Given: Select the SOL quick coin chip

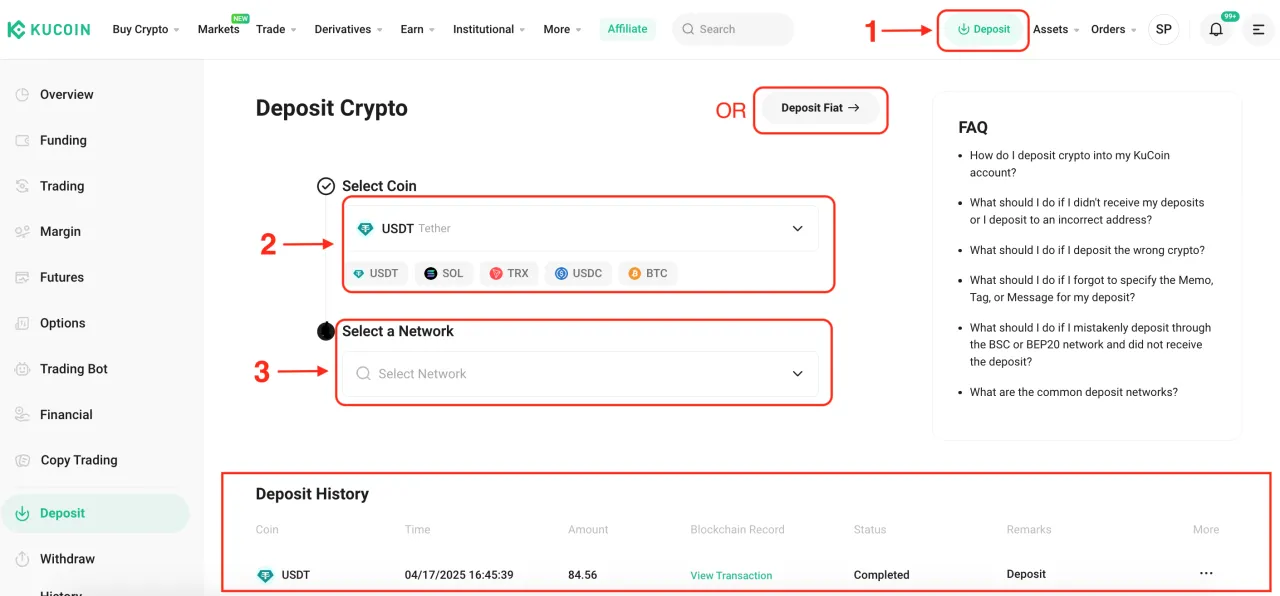Looking at the screenshot, I should 444,273.
